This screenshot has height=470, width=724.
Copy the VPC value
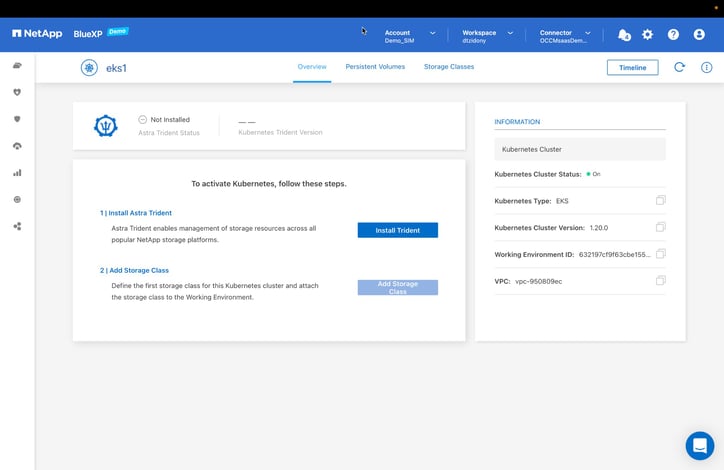click(x=660, y=281)
